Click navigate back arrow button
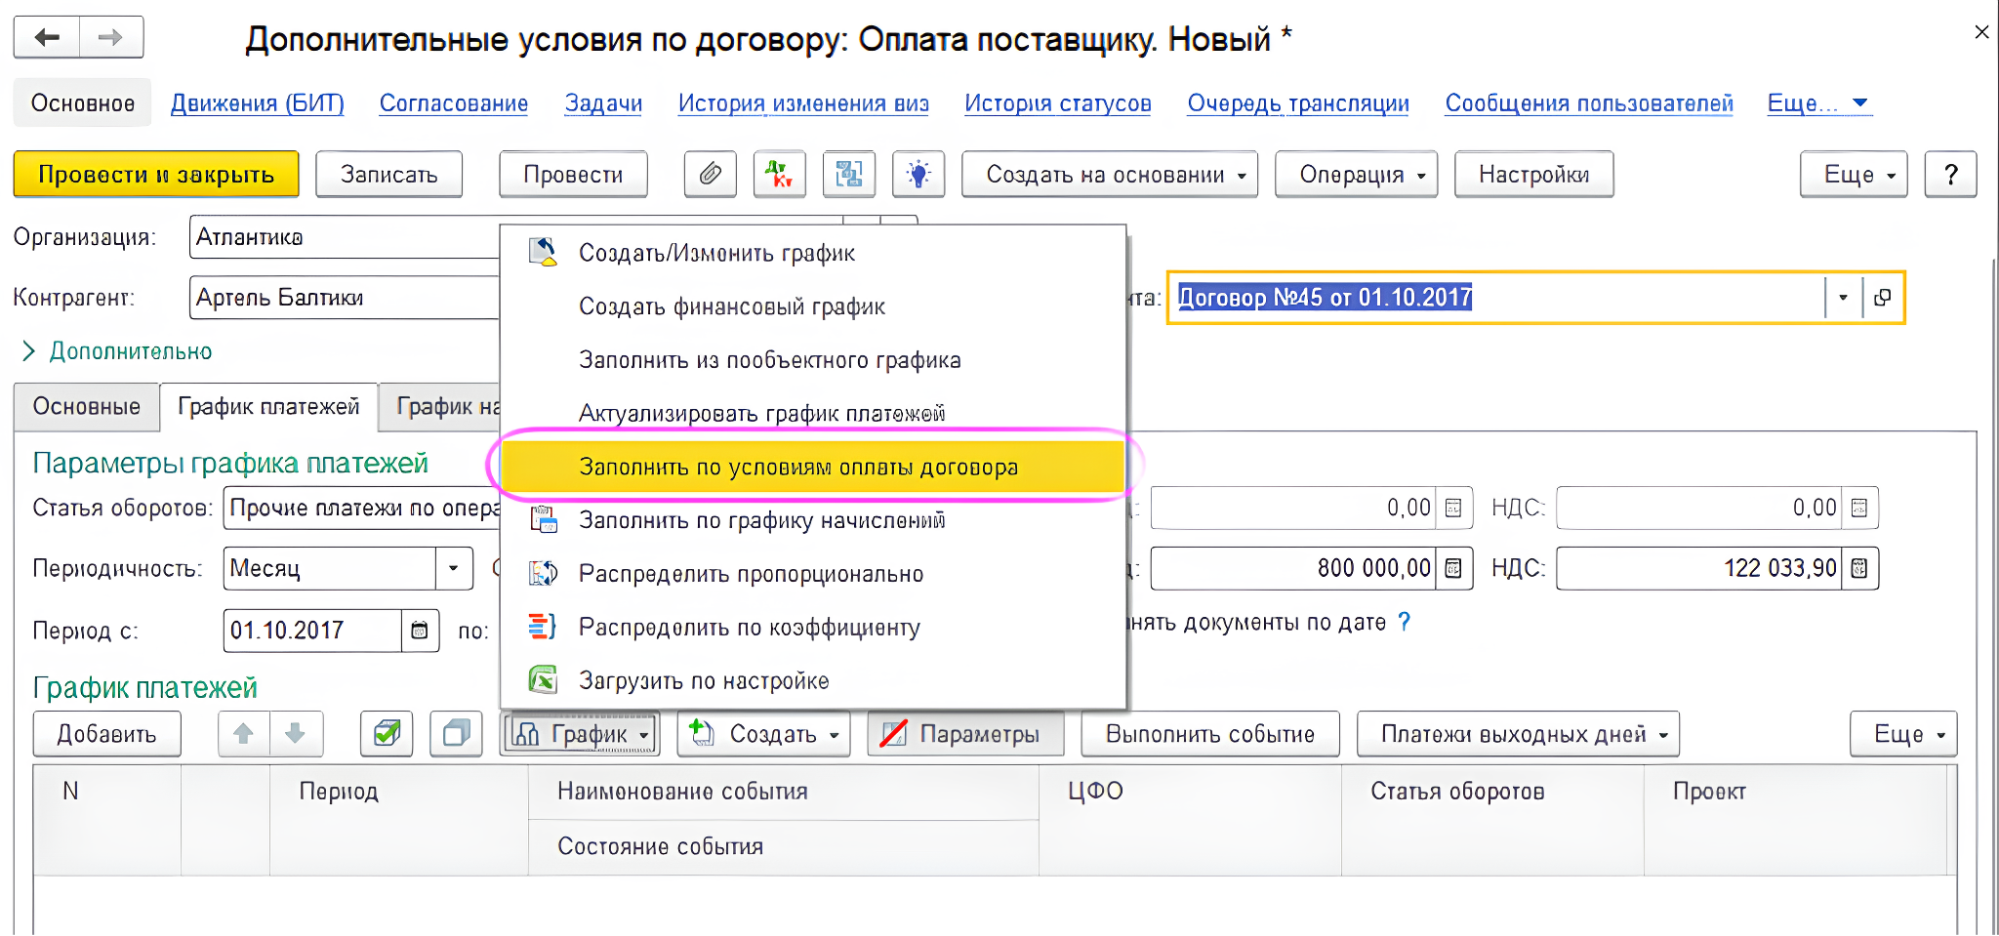Image resolution: width=1999 pixels, height=936 pixels. pos(47,38)
